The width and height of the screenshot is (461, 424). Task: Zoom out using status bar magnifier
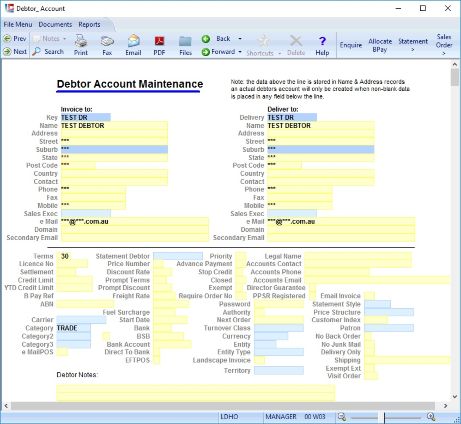(x=342, y=417)
